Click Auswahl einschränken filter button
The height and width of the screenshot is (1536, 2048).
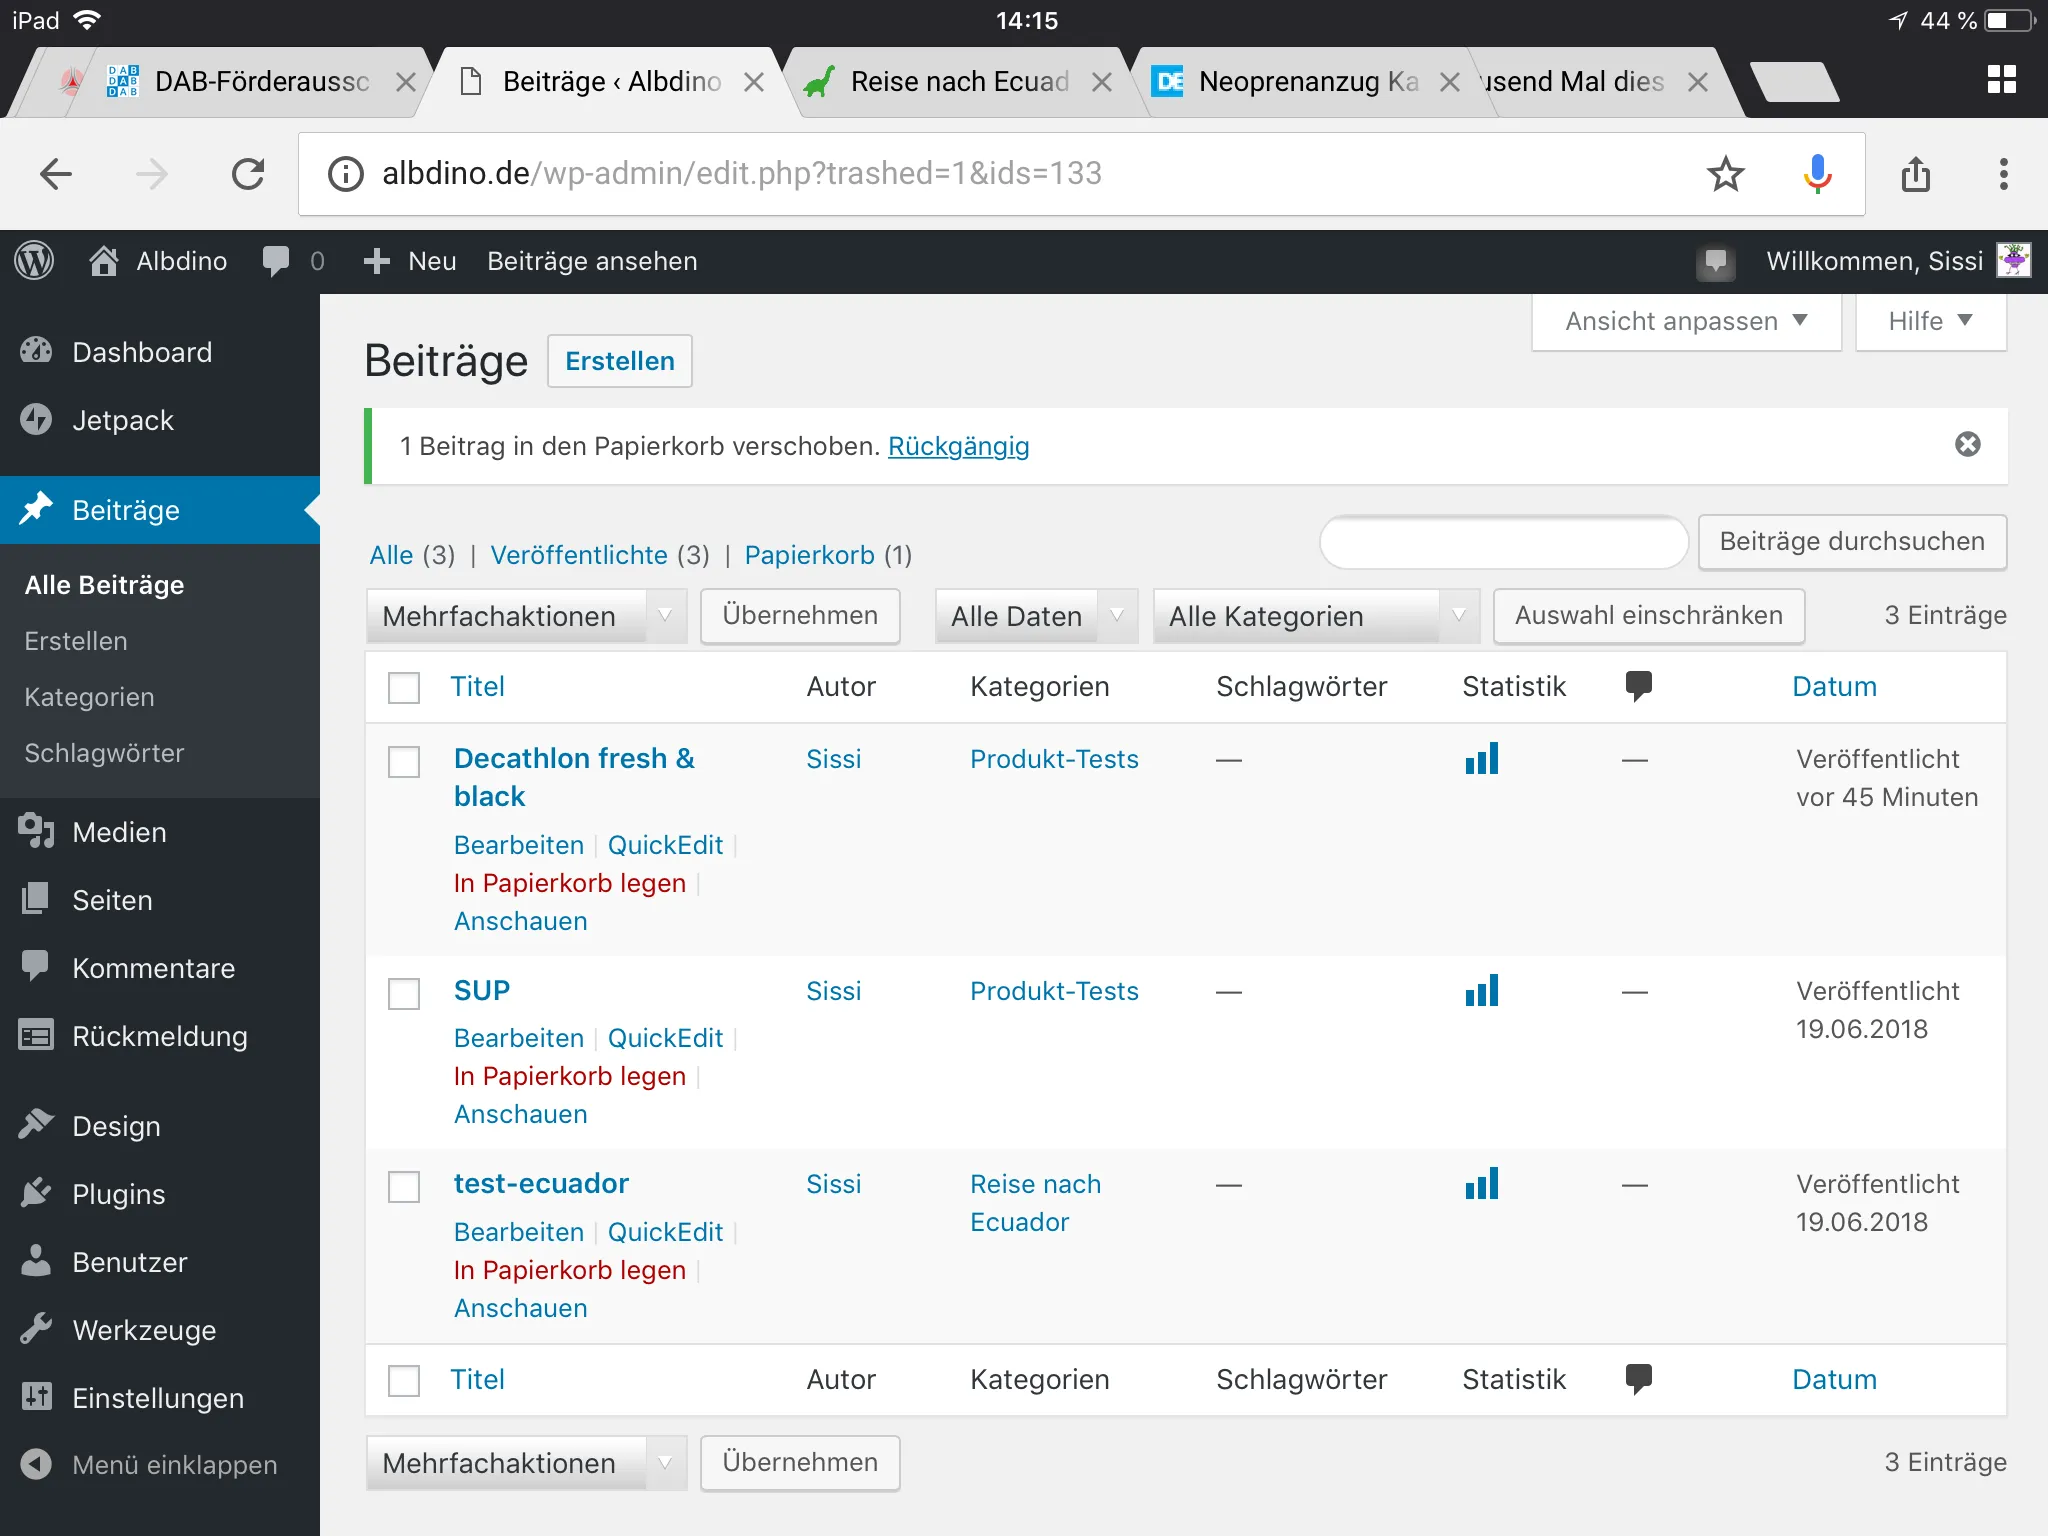tap(1649, 616)
